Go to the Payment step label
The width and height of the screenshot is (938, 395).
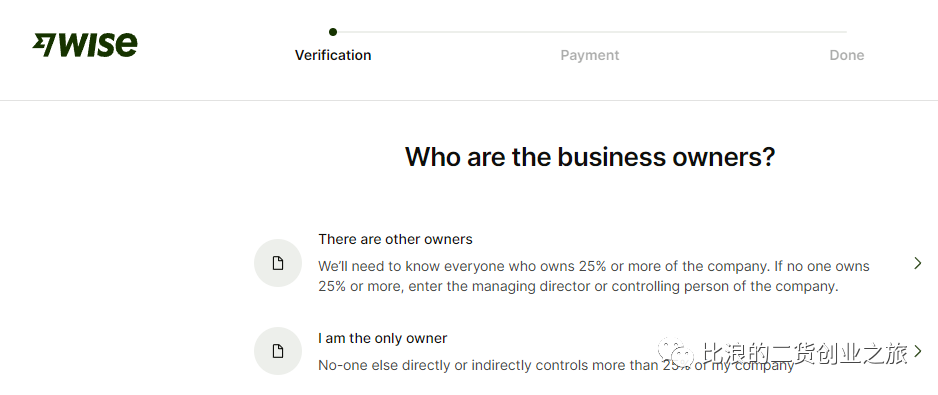point(589,55)
